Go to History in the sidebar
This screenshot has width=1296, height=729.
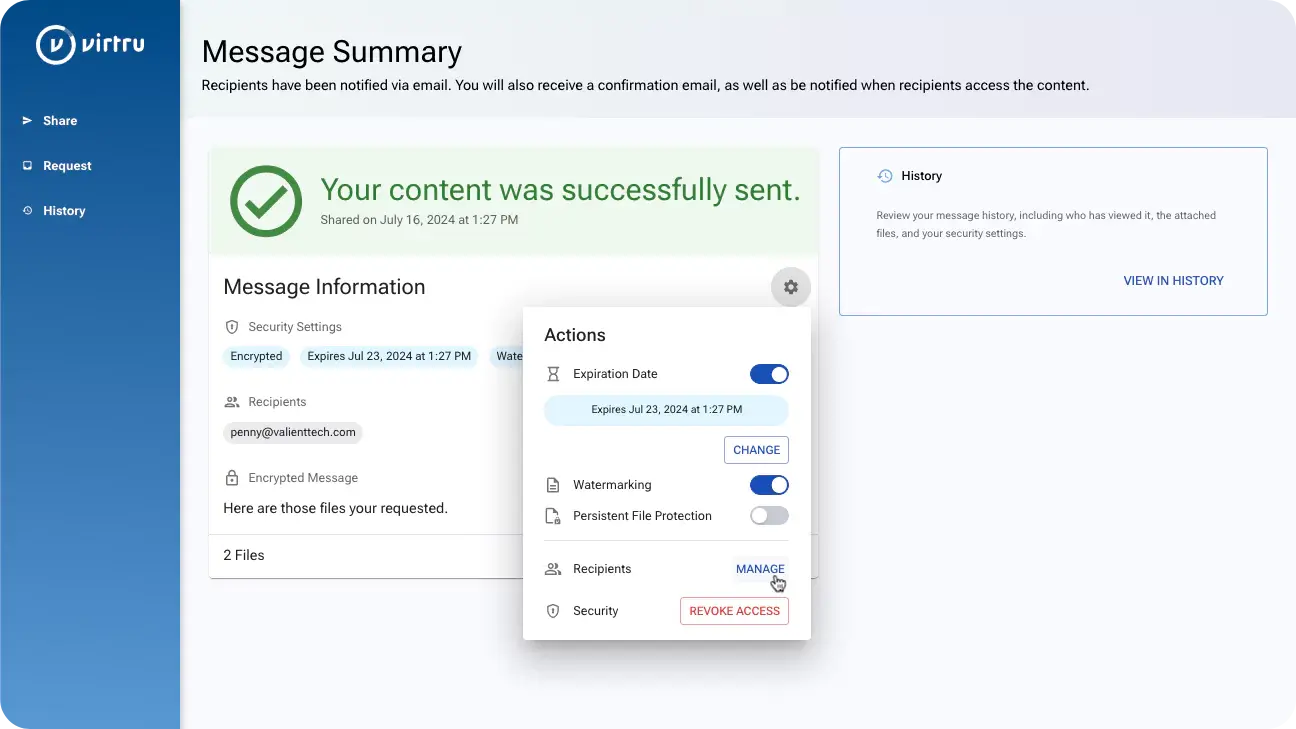click(x=64, y=211)
